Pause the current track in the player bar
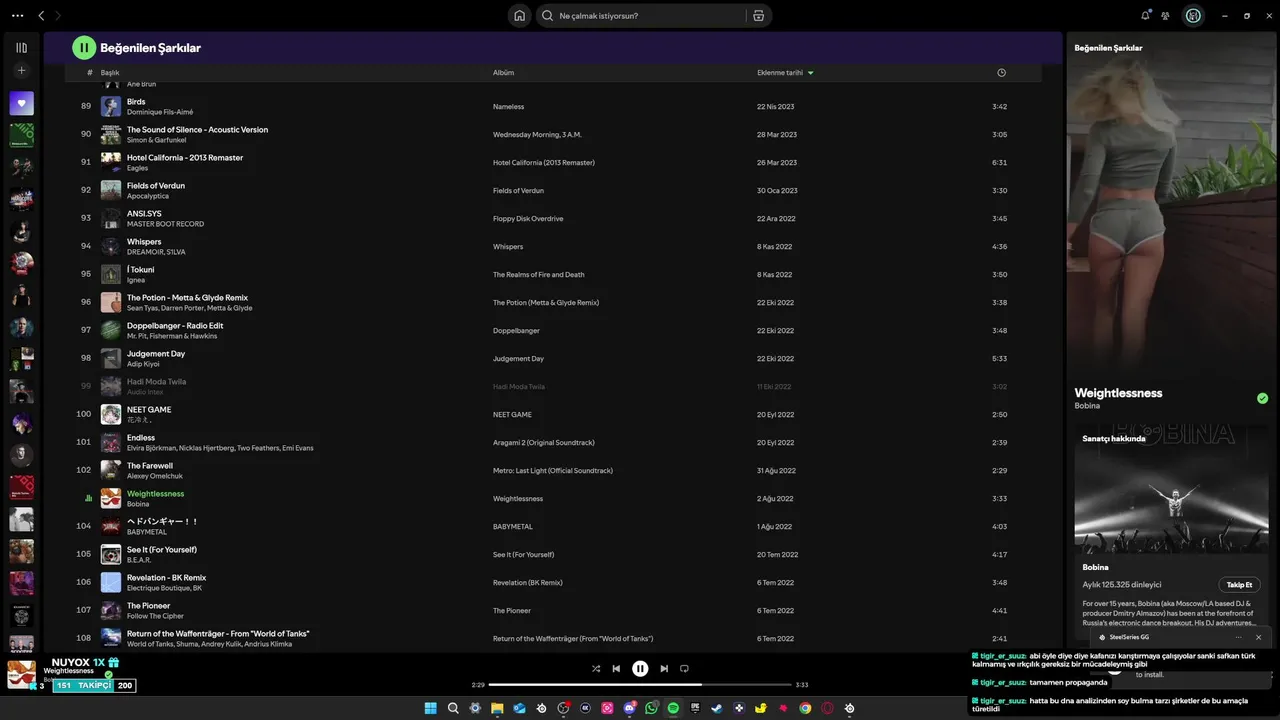1280x720 pixels. point(640,669)
